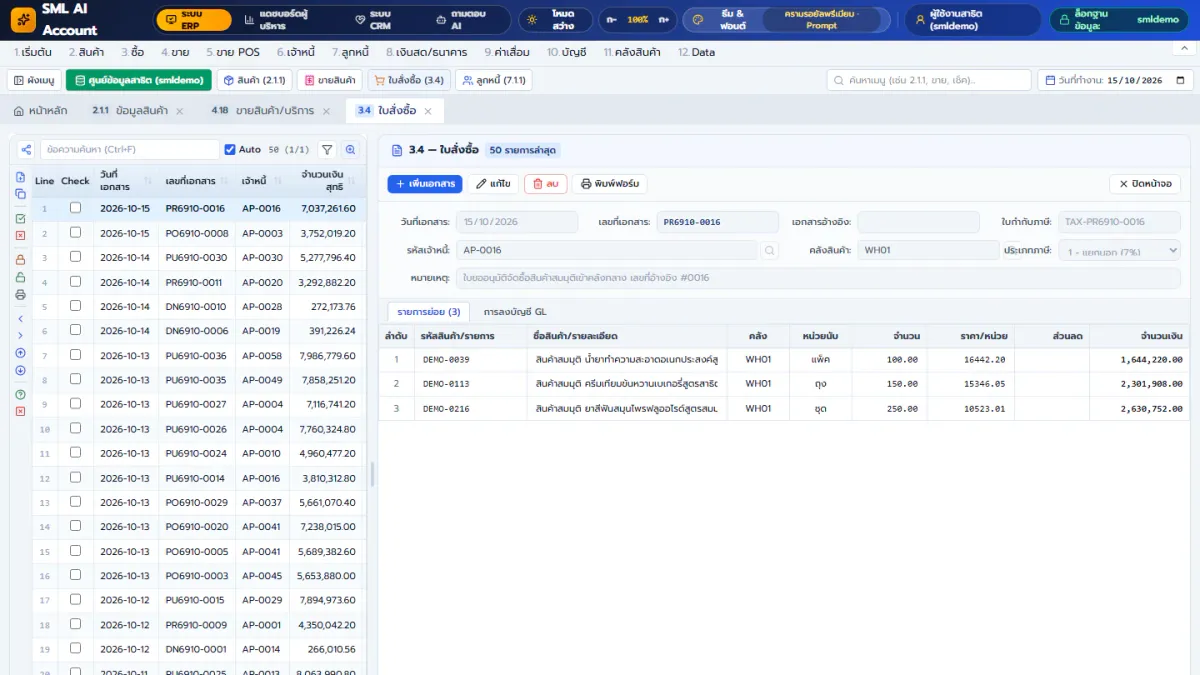
Task: Click the minus zoom button beside 100%
Action: tap(612, 20)
